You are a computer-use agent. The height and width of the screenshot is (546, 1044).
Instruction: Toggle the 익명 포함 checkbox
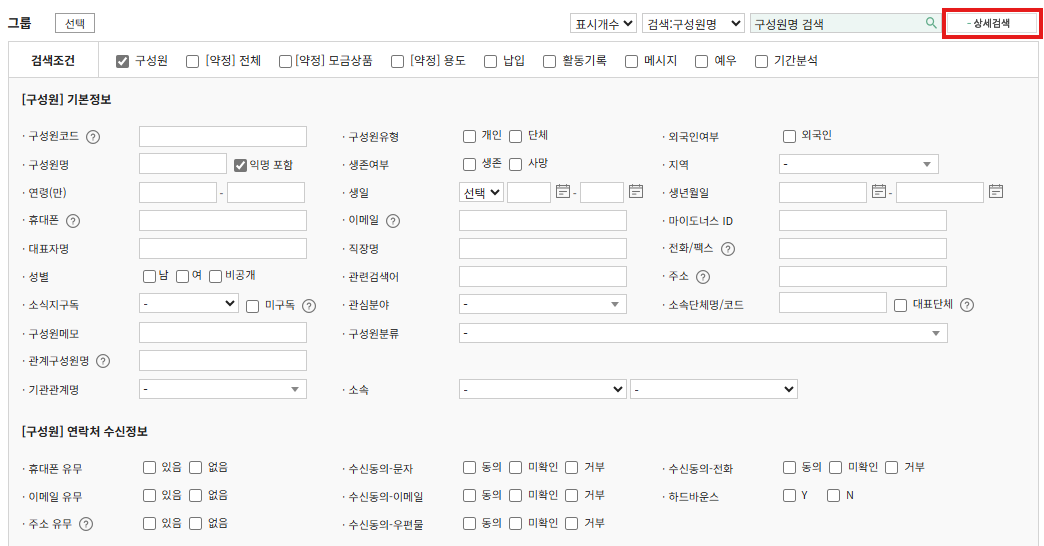coord(240,164)
